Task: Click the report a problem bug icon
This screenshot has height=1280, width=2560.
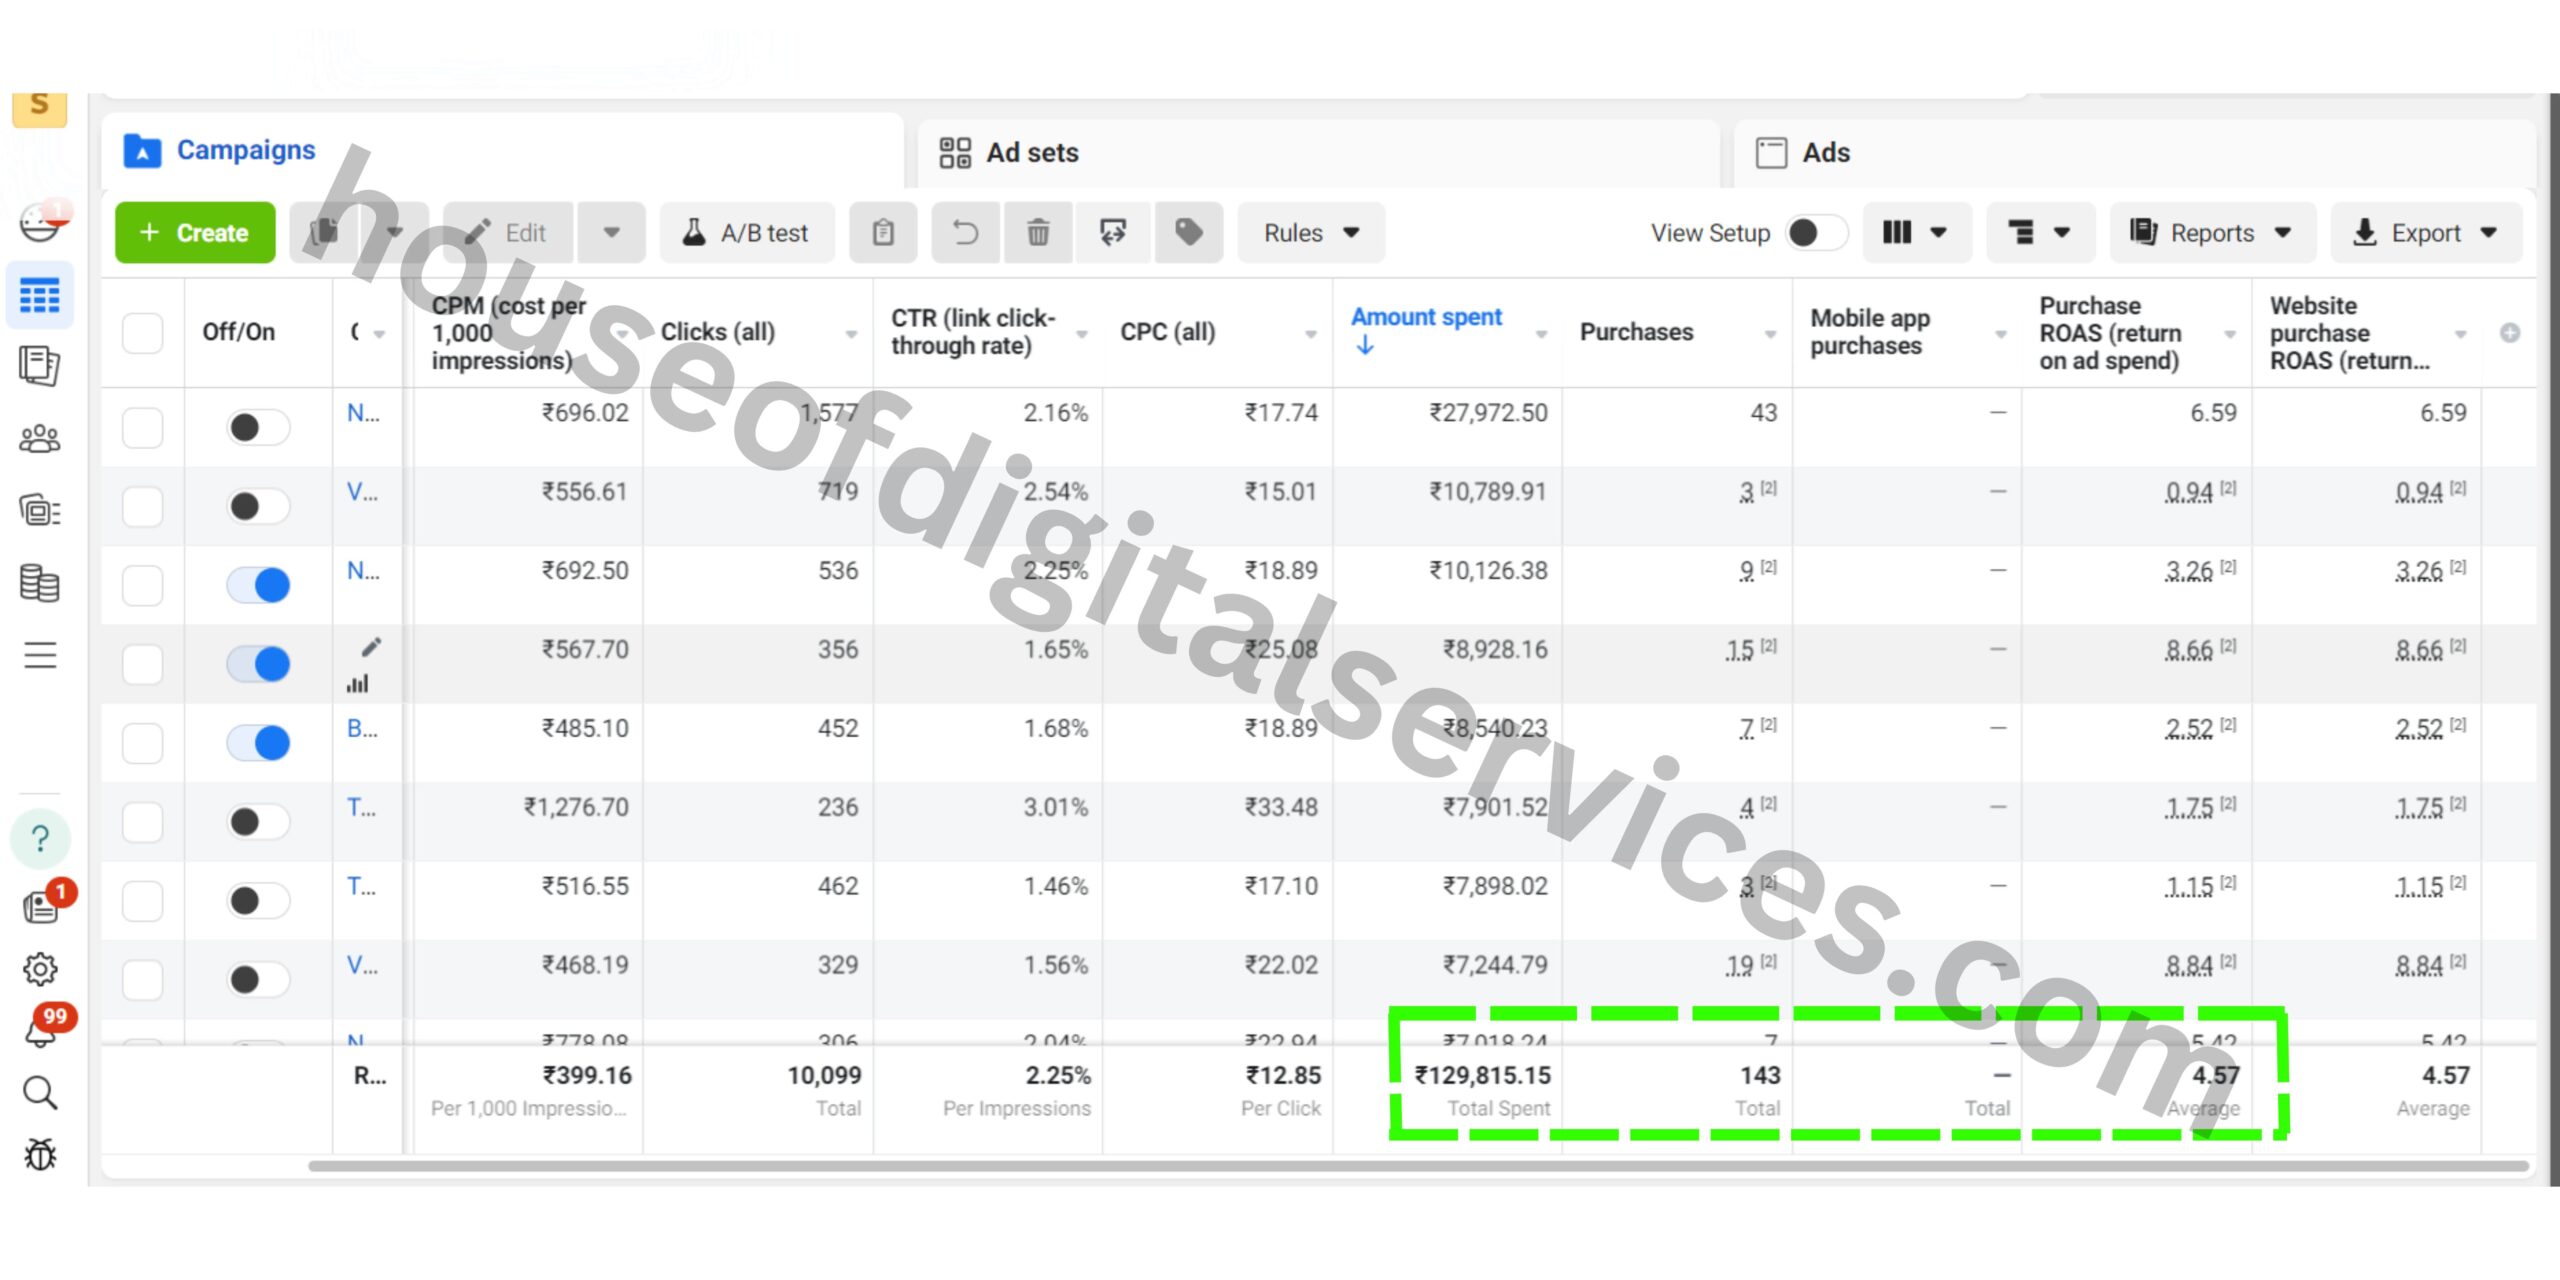Action: tap(40, 1155)
